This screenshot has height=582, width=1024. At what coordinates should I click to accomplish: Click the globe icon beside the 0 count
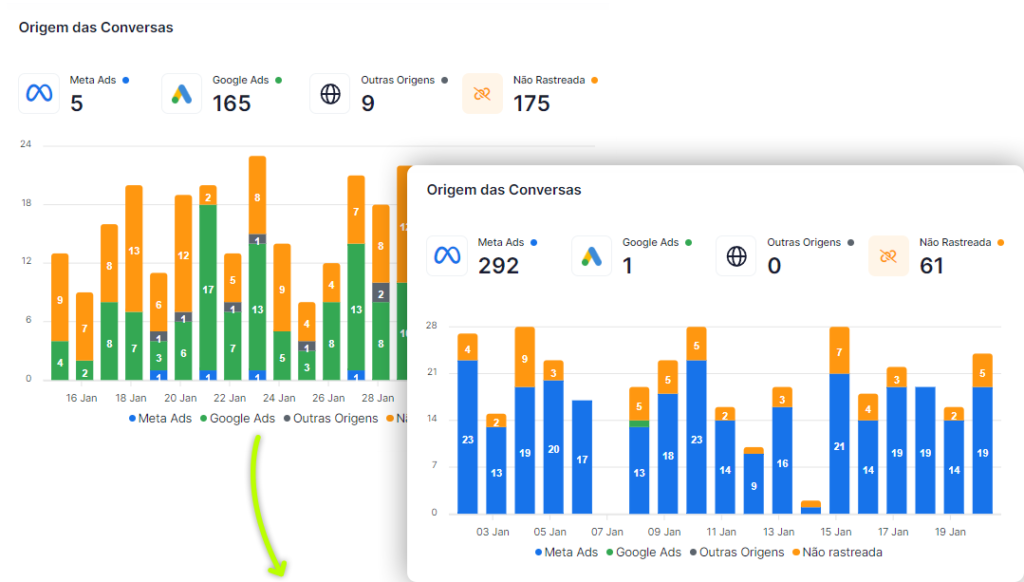736,256
